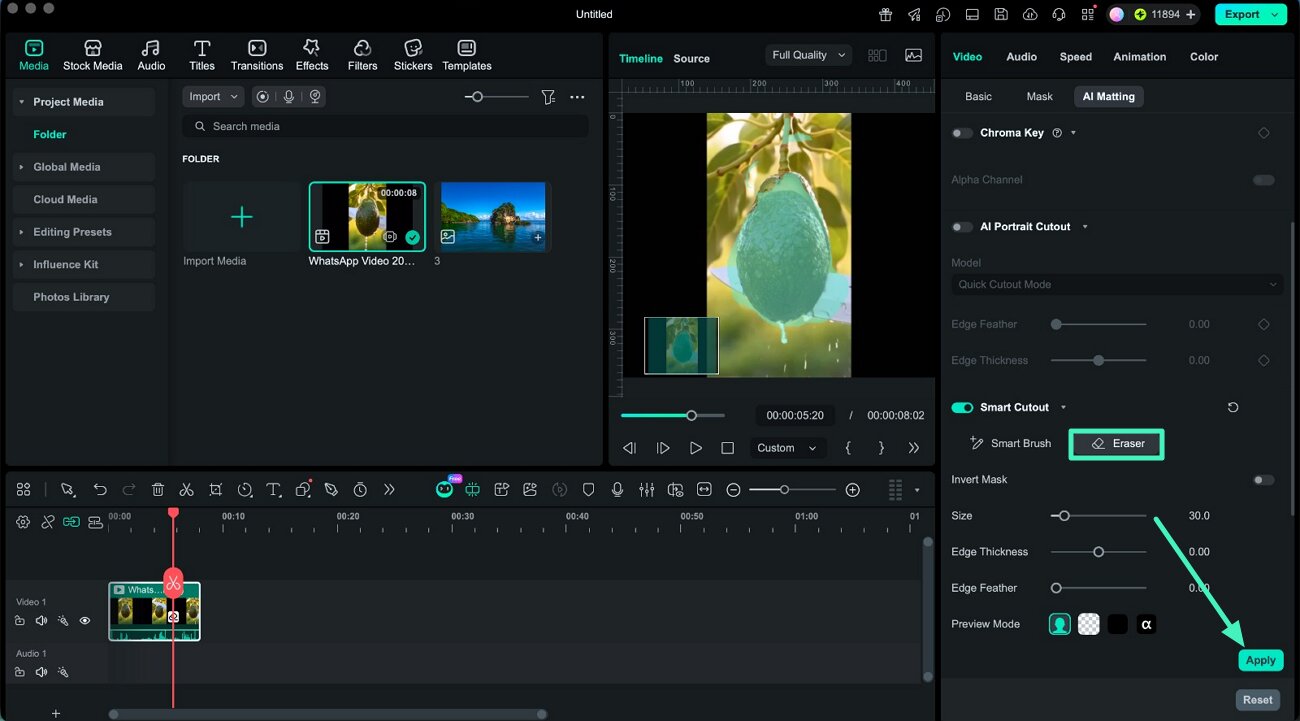Viewport: 1300px width, 721px height.
Task: Show more timeline tools via double chevron
Action: [x=389, y=489]
